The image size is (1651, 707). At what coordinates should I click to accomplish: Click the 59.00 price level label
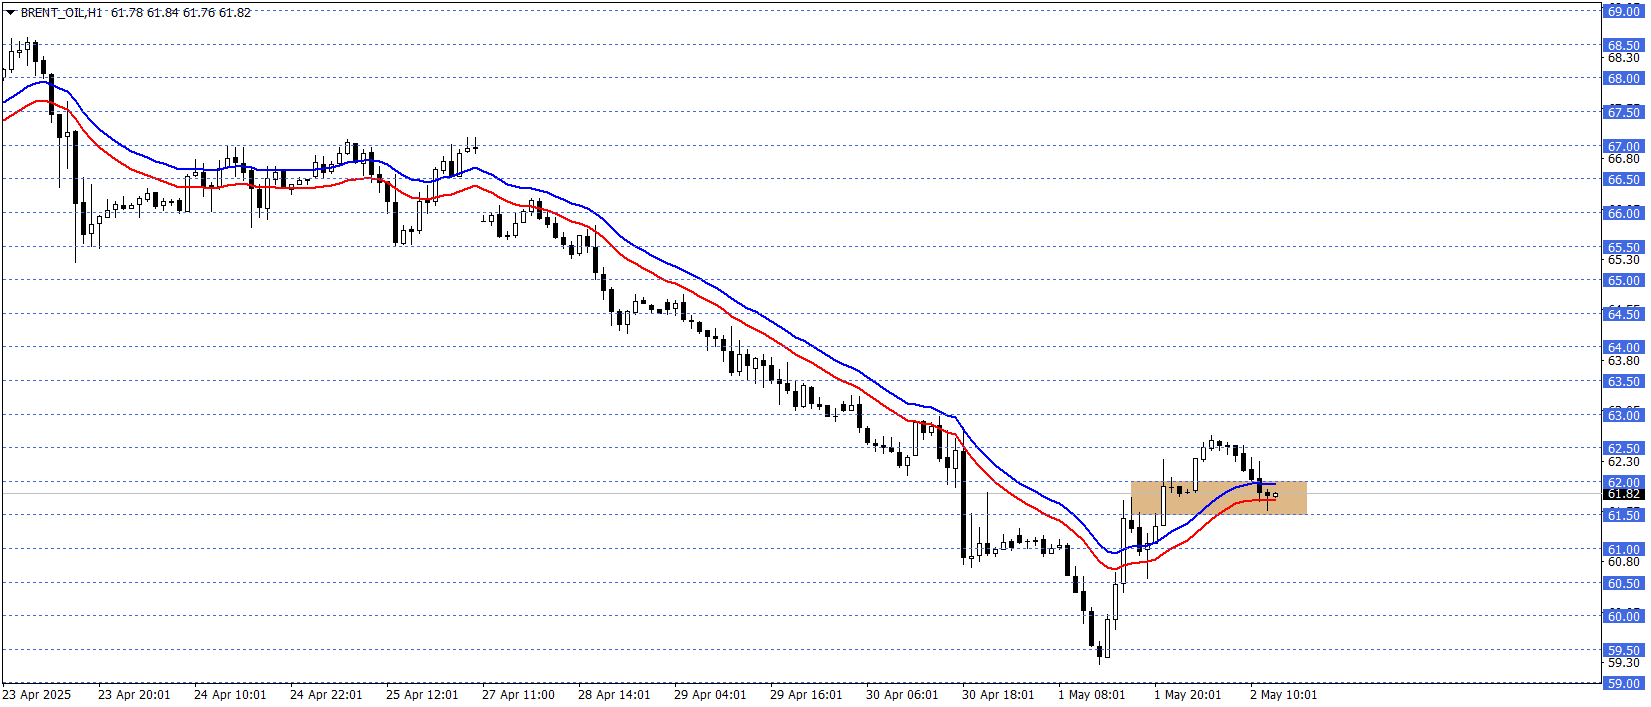tap(1624, 683)
